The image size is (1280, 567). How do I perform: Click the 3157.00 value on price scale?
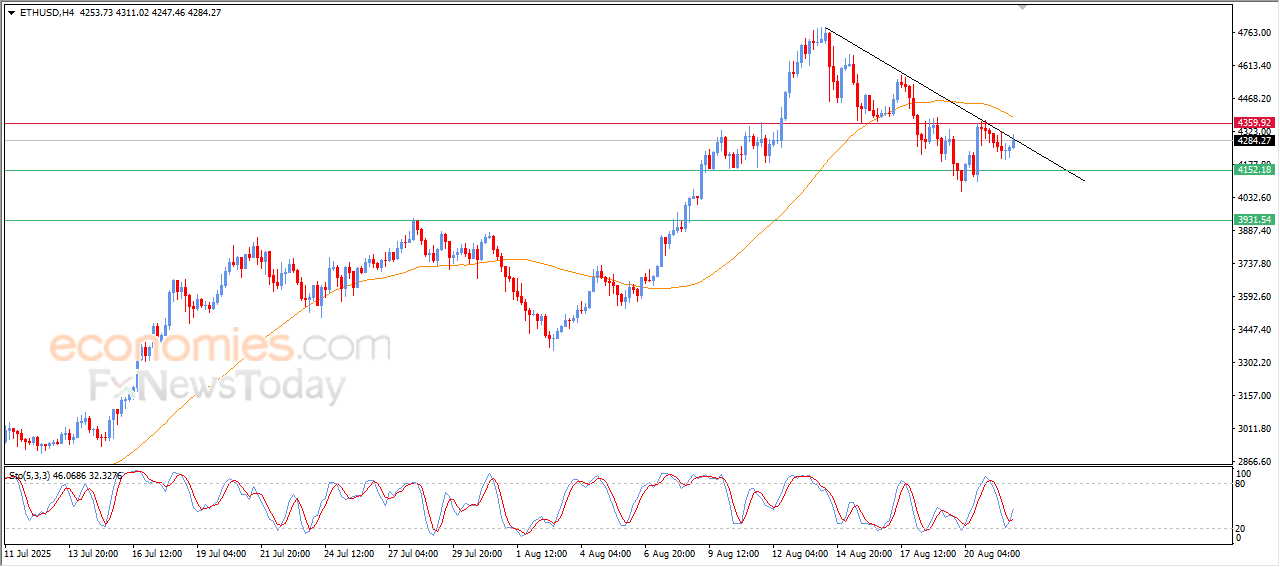(1253, 396)
